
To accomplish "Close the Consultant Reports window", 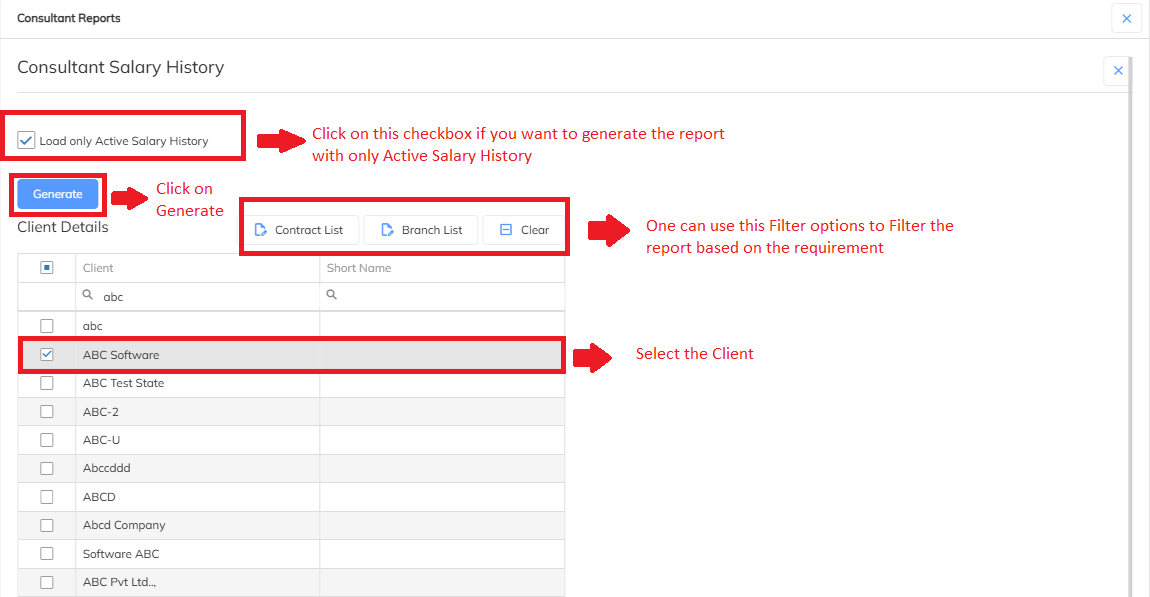I will click(x=1126, y=18).
